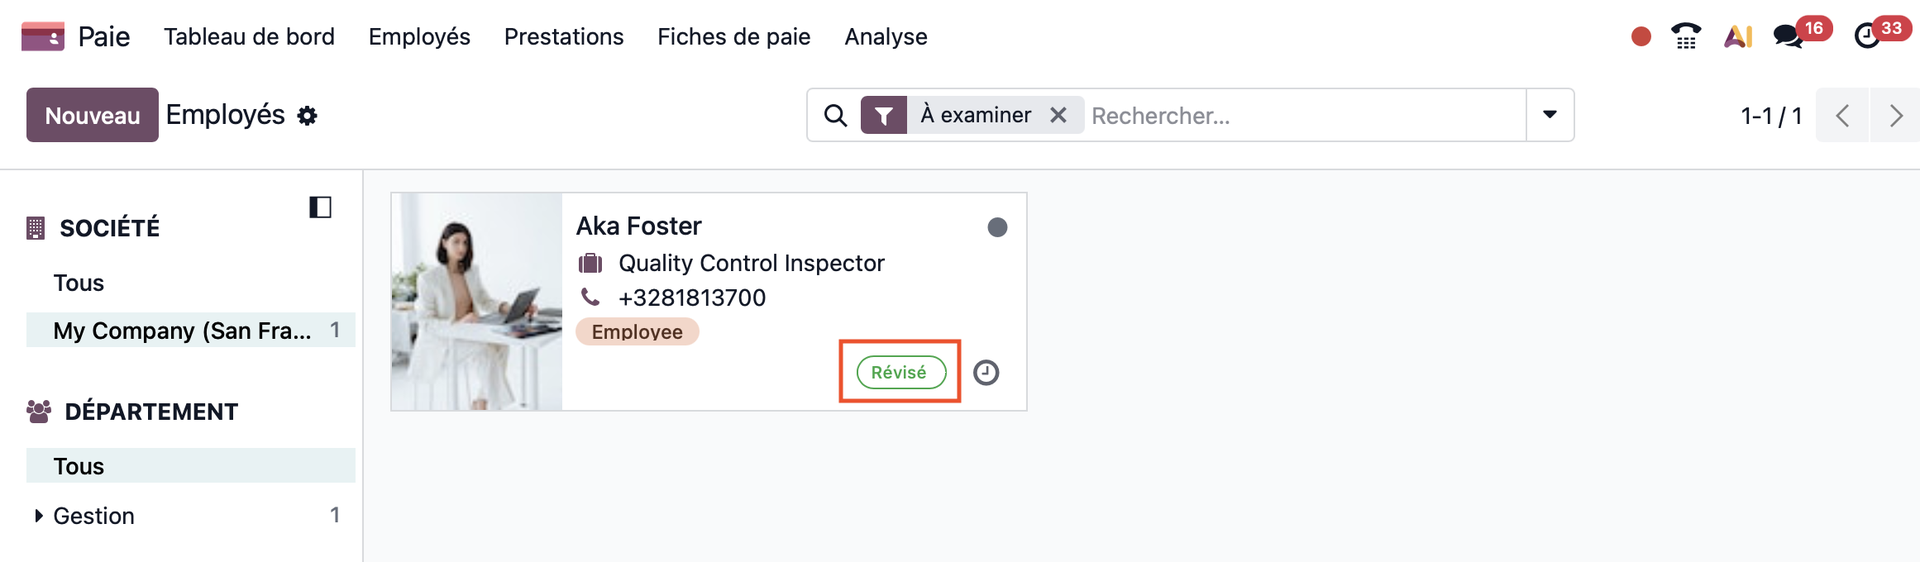Screen dimensions: 1920x562
Task: Click Aka Foster's grey presence dot
Action: 997,228
